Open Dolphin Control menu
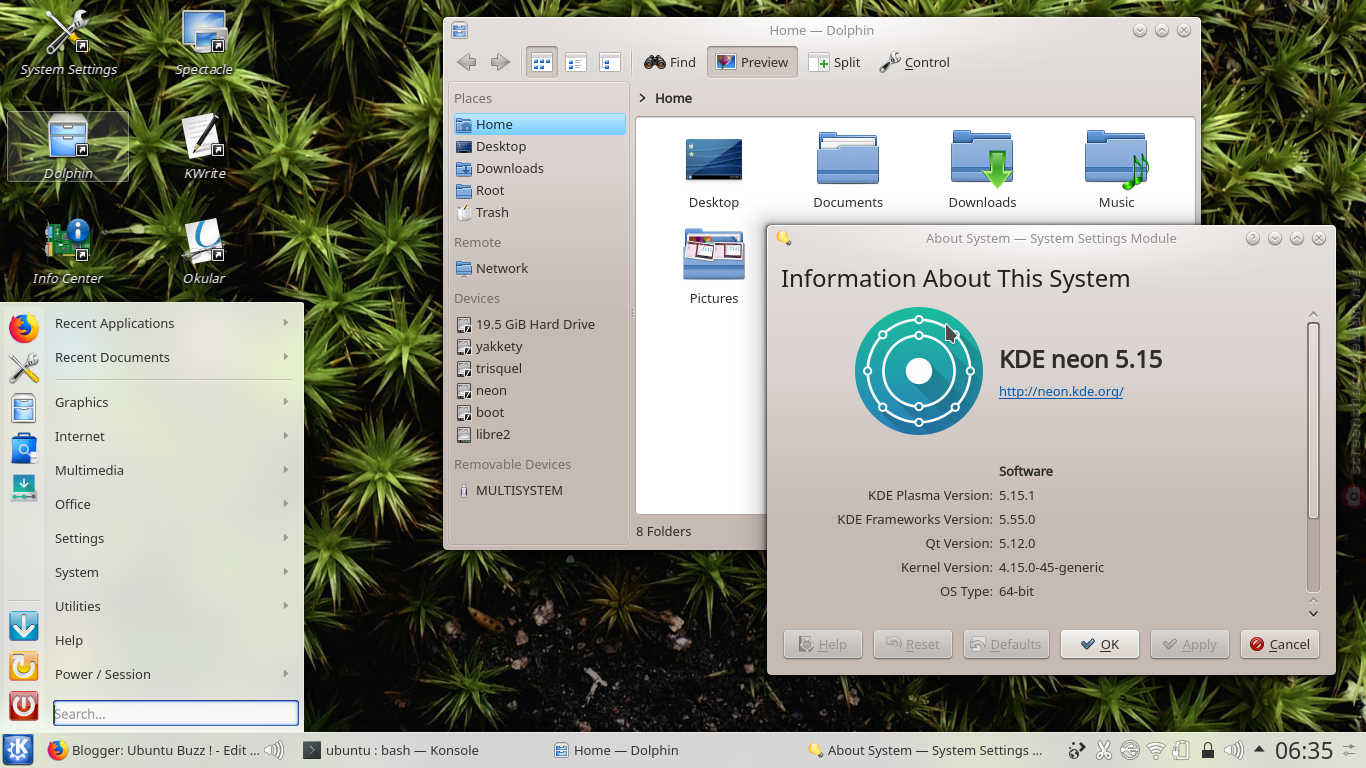The width and height of the screenshot is (1366, 768). tap(914, 62)
